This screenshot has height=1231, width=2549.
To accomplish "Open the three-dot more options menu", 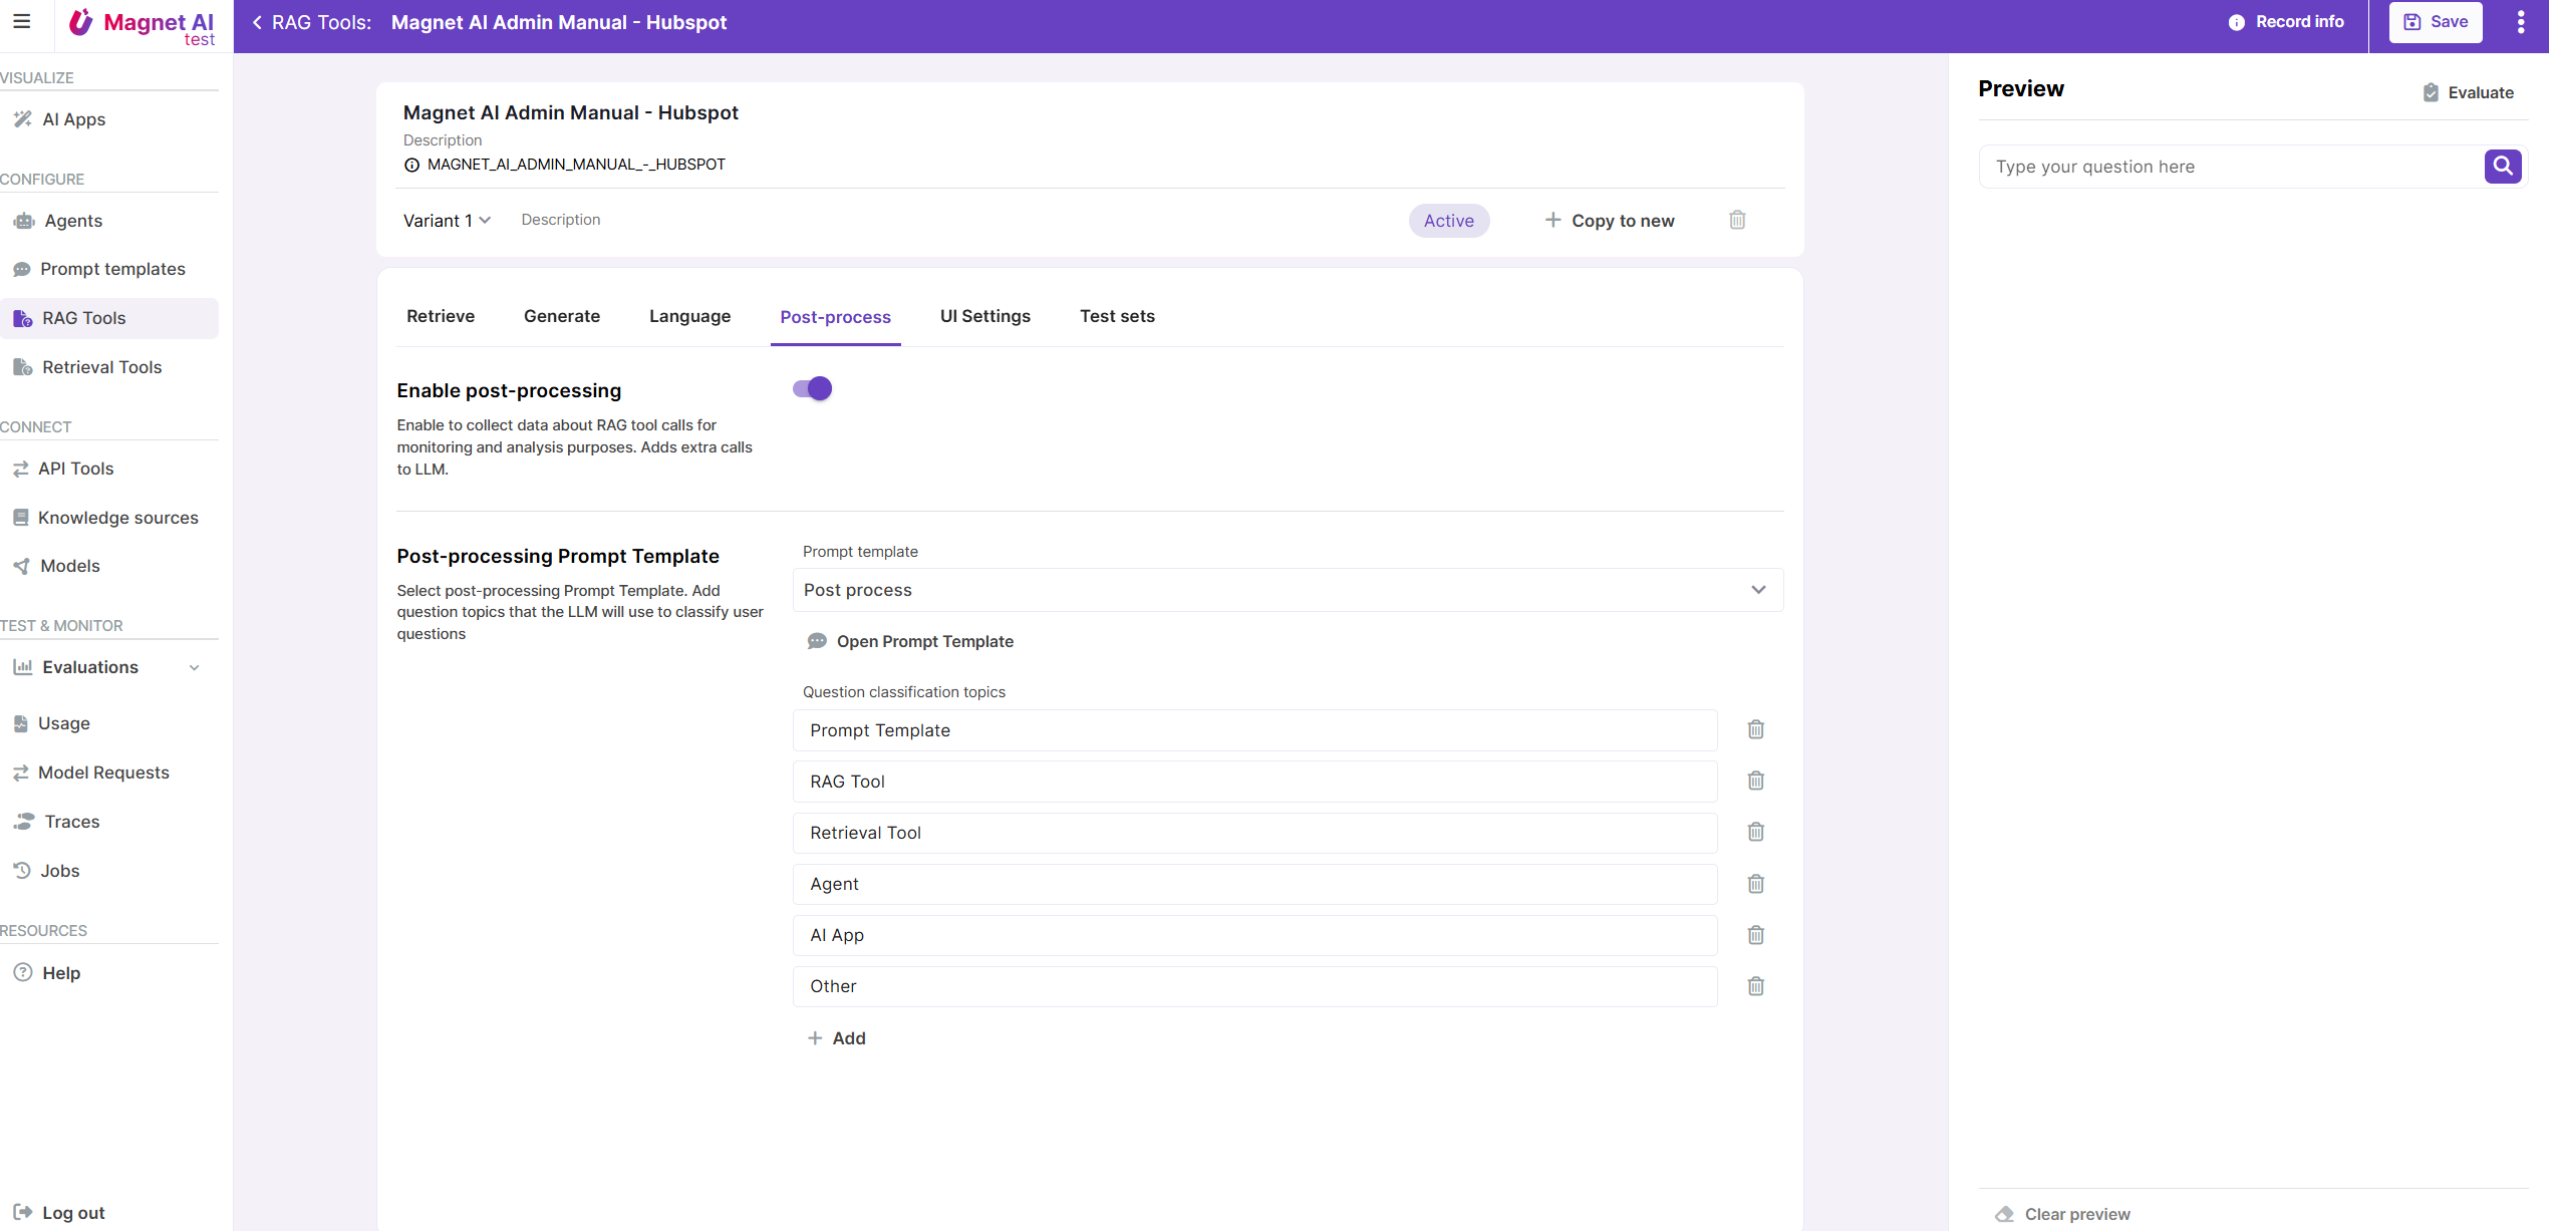I will click(2520, 22).
